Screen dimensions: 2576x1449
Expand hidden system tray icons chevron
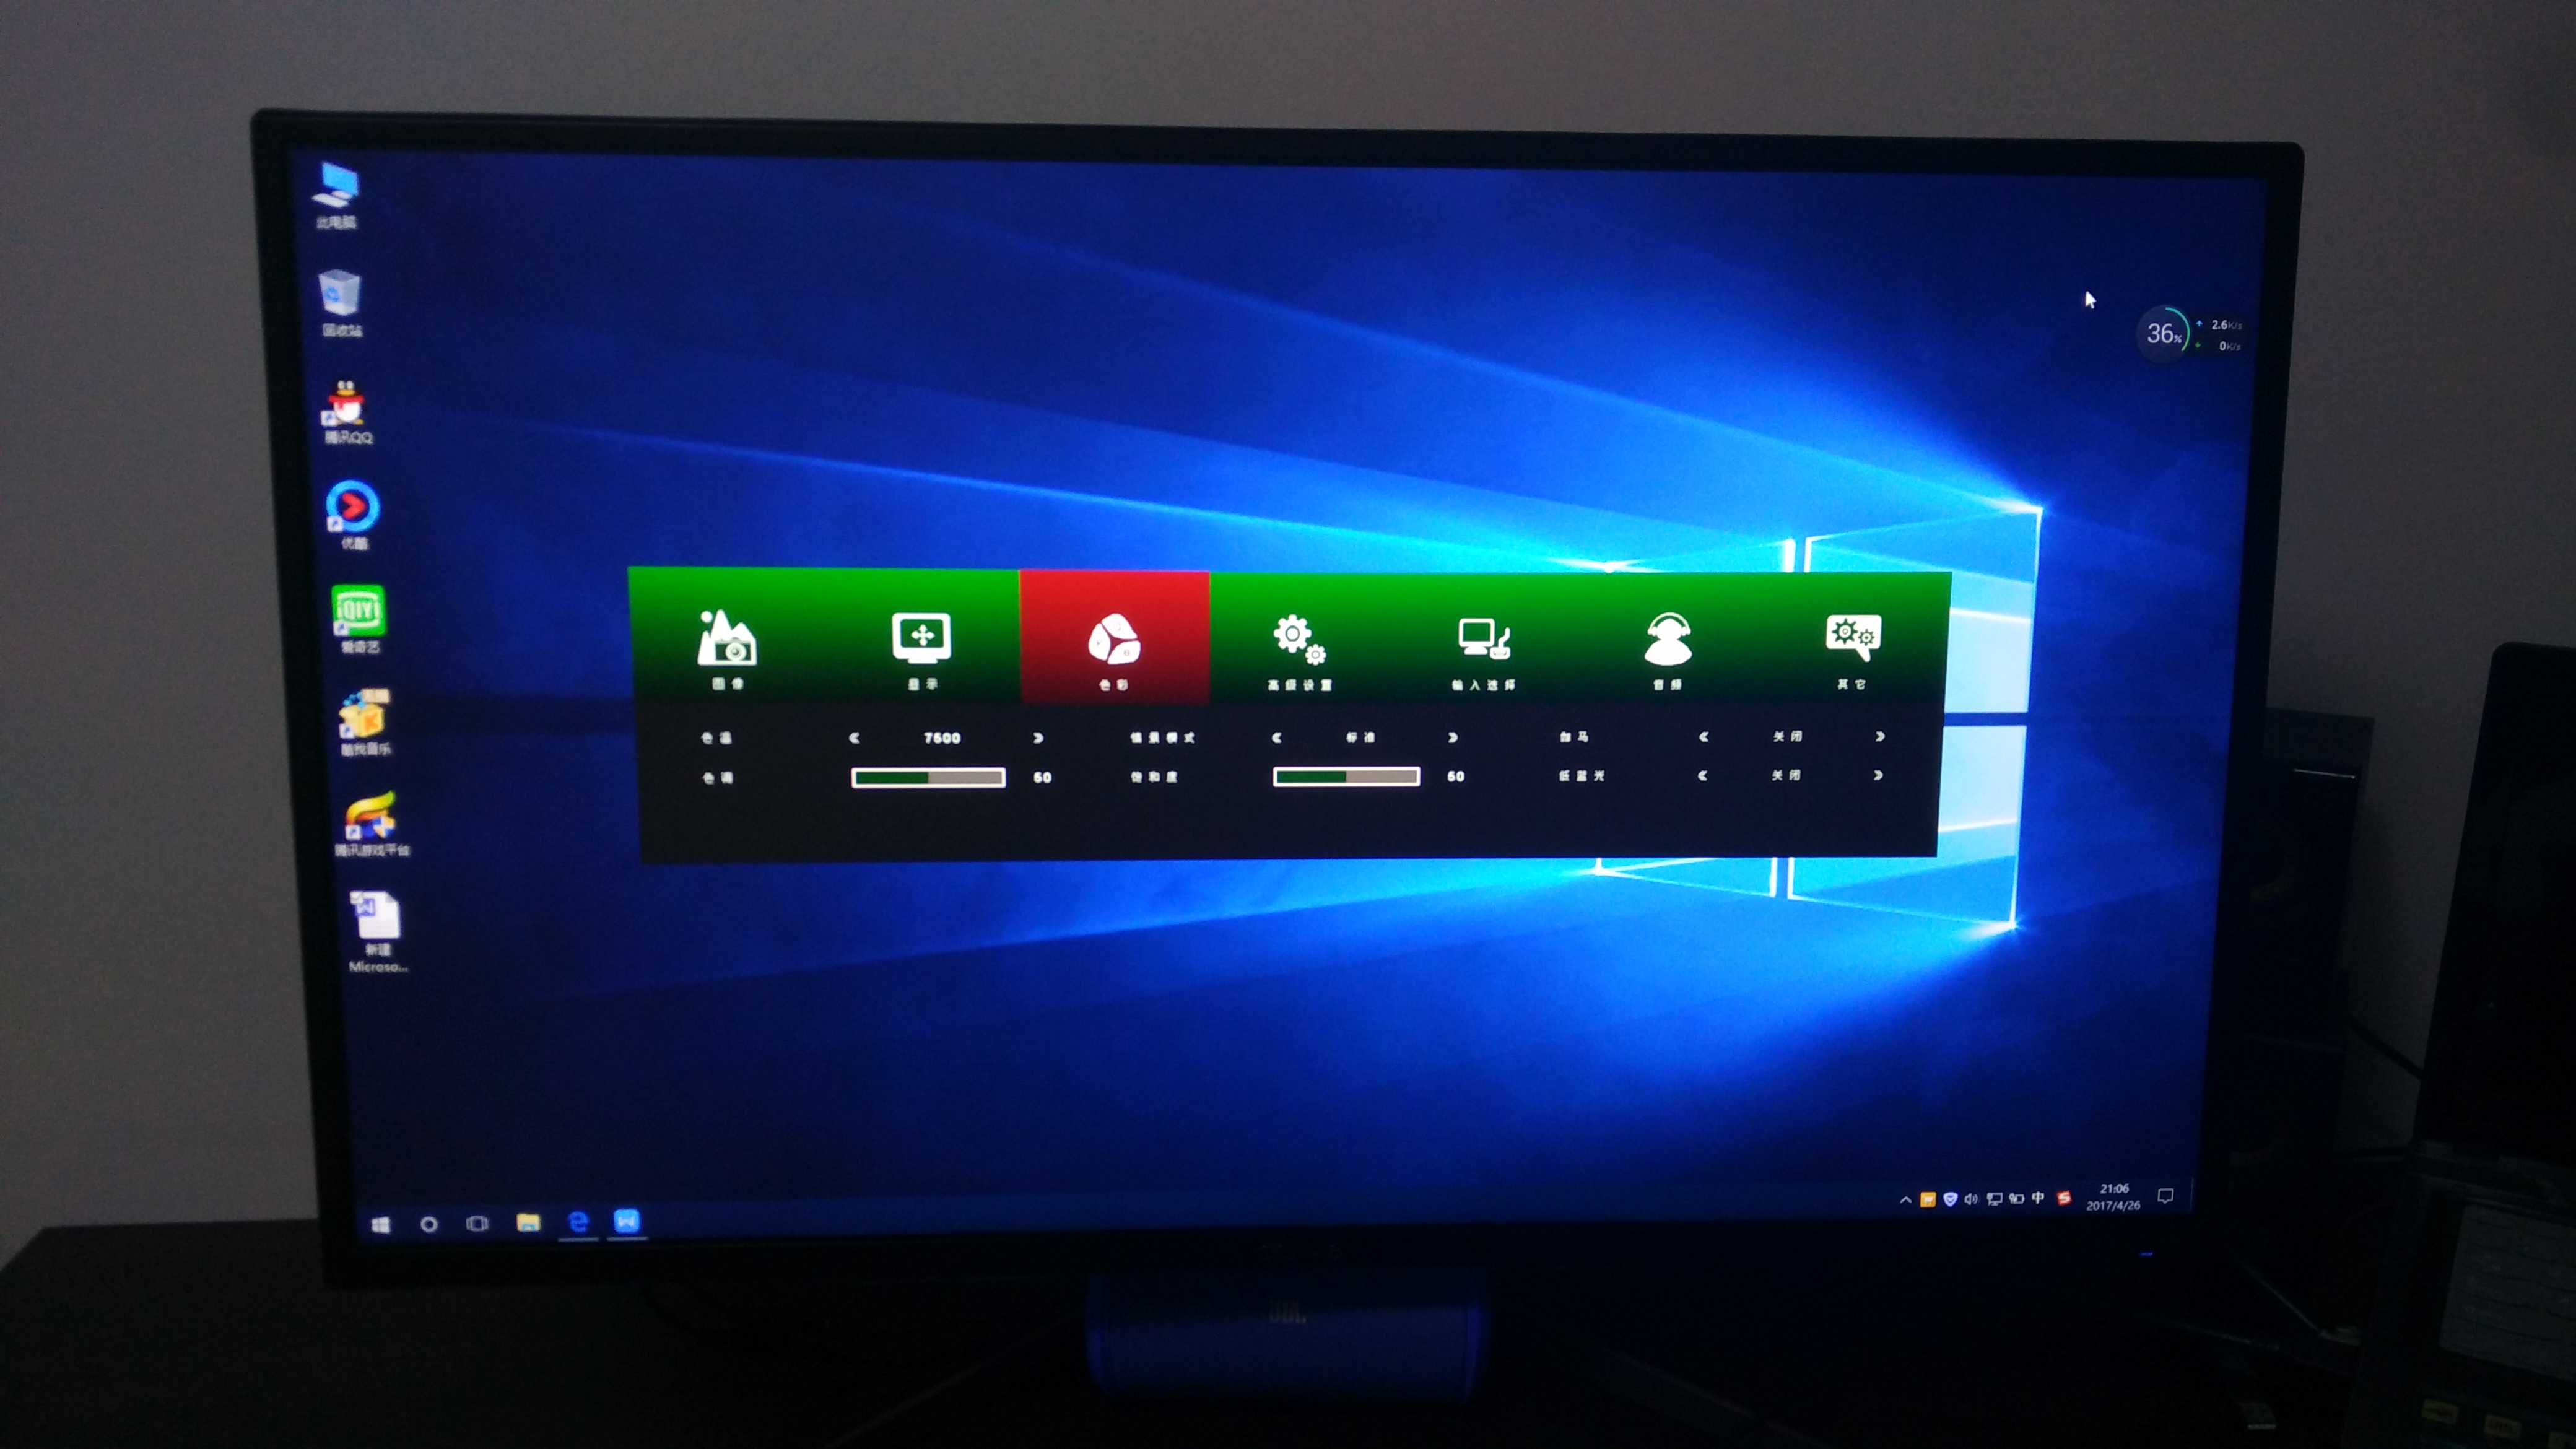click(1905, 1200)
